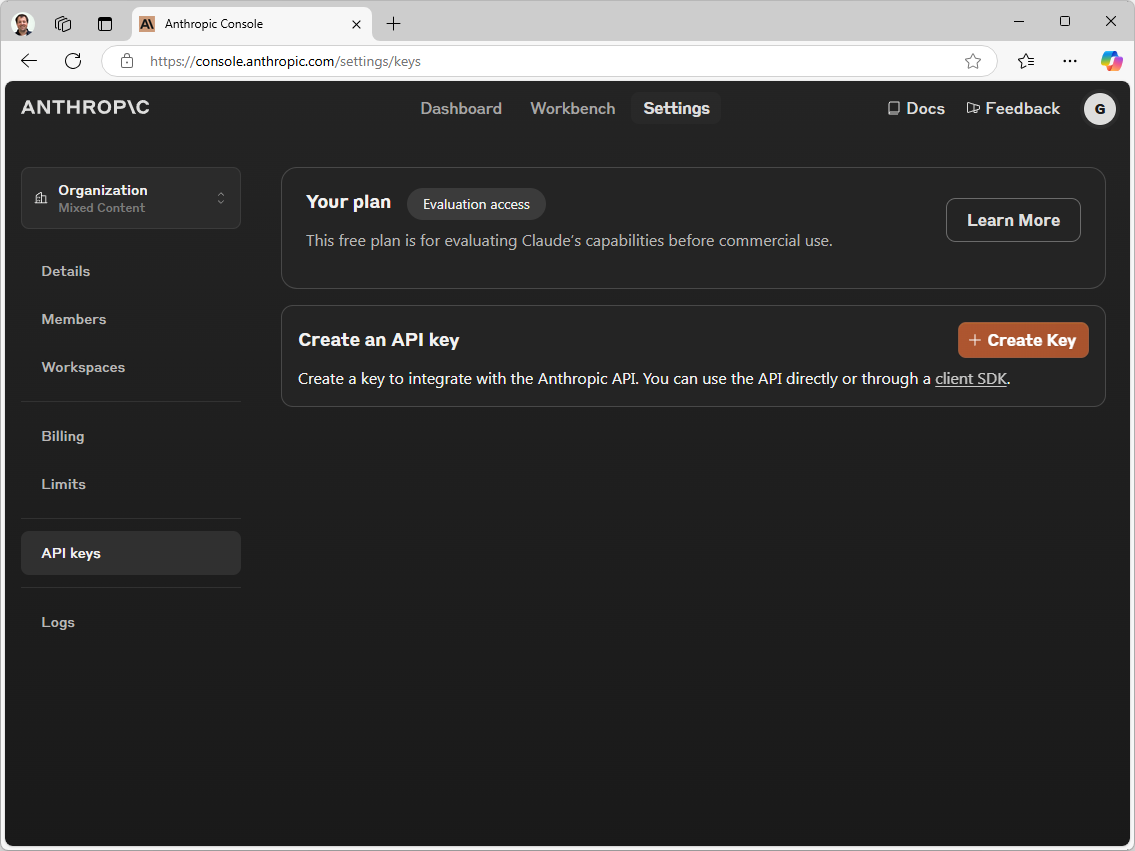This screenshot has width=1135, height=851.
Task: Open the browser profile picture menu
Action: click(x=23, y=23)
